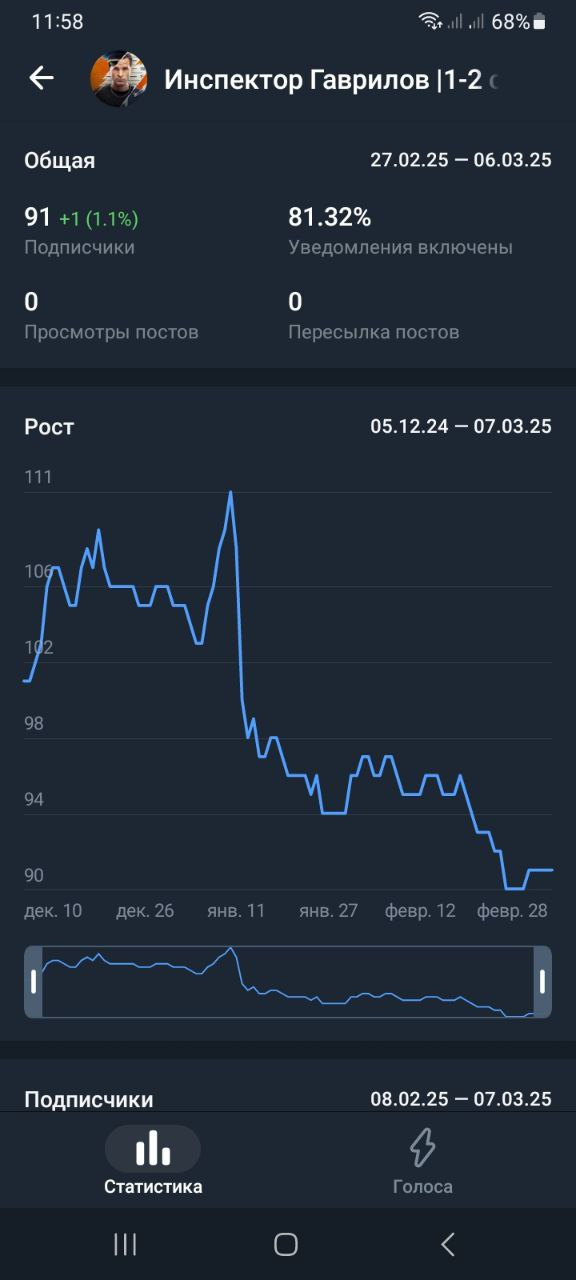Image resolution: width=576 pixels, height=1280 pixels.
Task: Tap the Подписчики section header
Action: 89,1100
